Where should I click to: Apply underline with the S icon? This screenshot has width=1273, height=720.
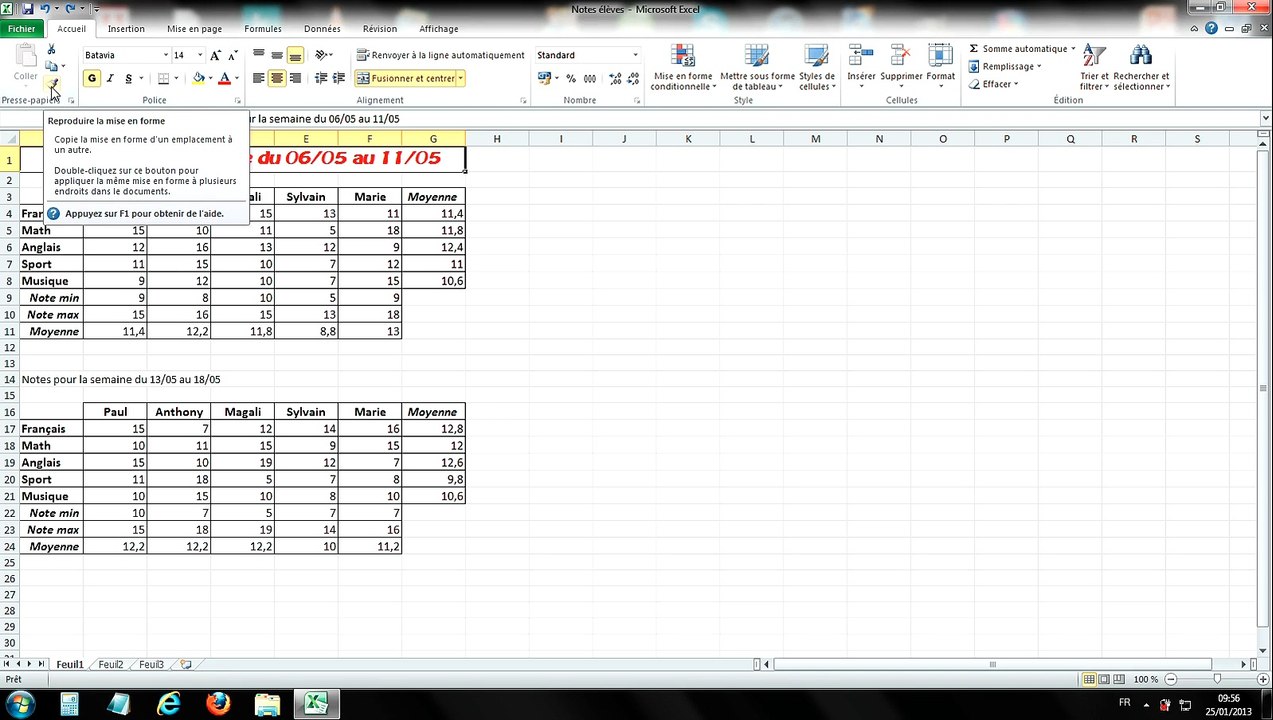128,78
